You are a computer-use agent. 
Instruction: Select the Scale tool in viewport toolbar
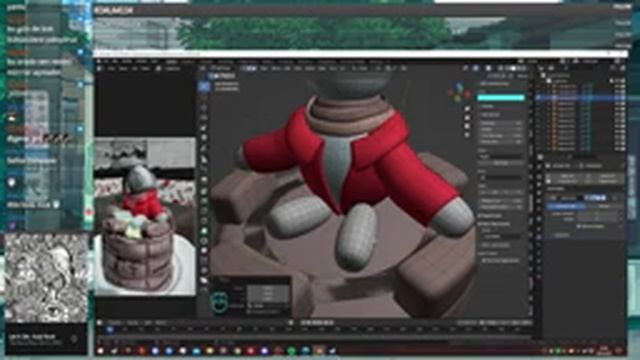click(204, 128)
